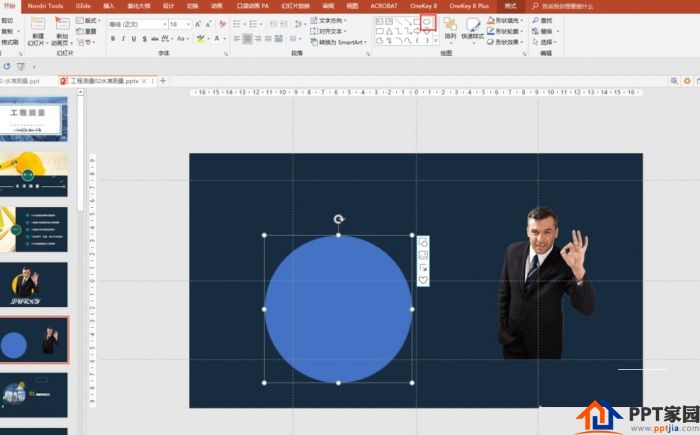
Task: Toggle Bold formatting
Action: (113, 39)
